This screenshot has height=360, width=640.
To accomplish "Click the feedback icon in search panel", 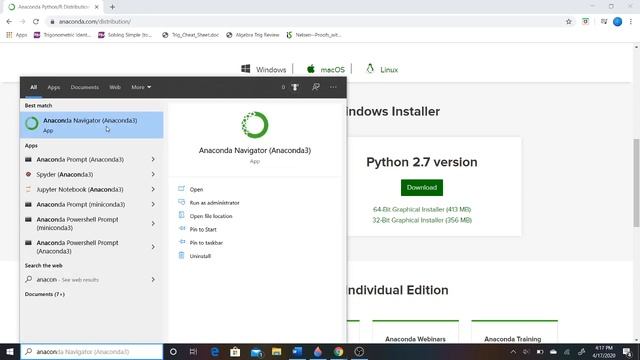I will click(x=316, y=87).
